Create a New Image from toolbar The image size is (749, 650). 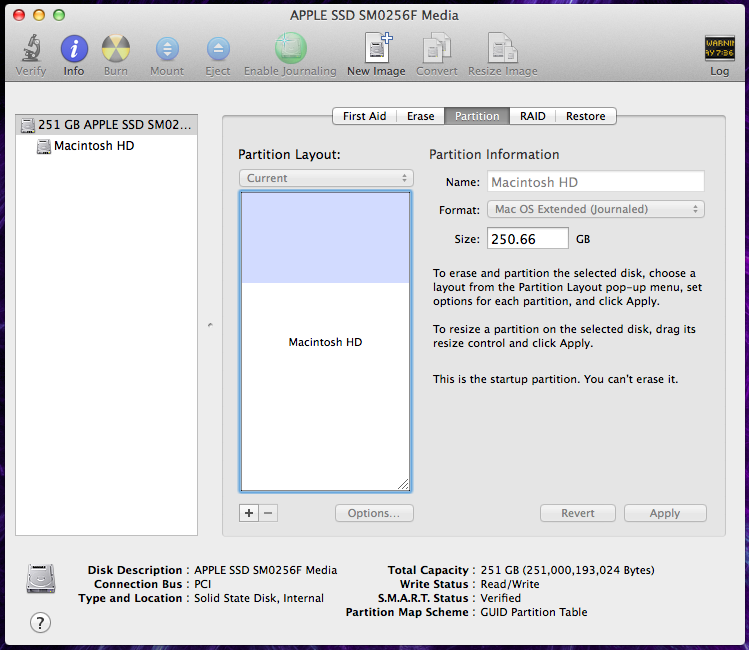coord(376,49)
